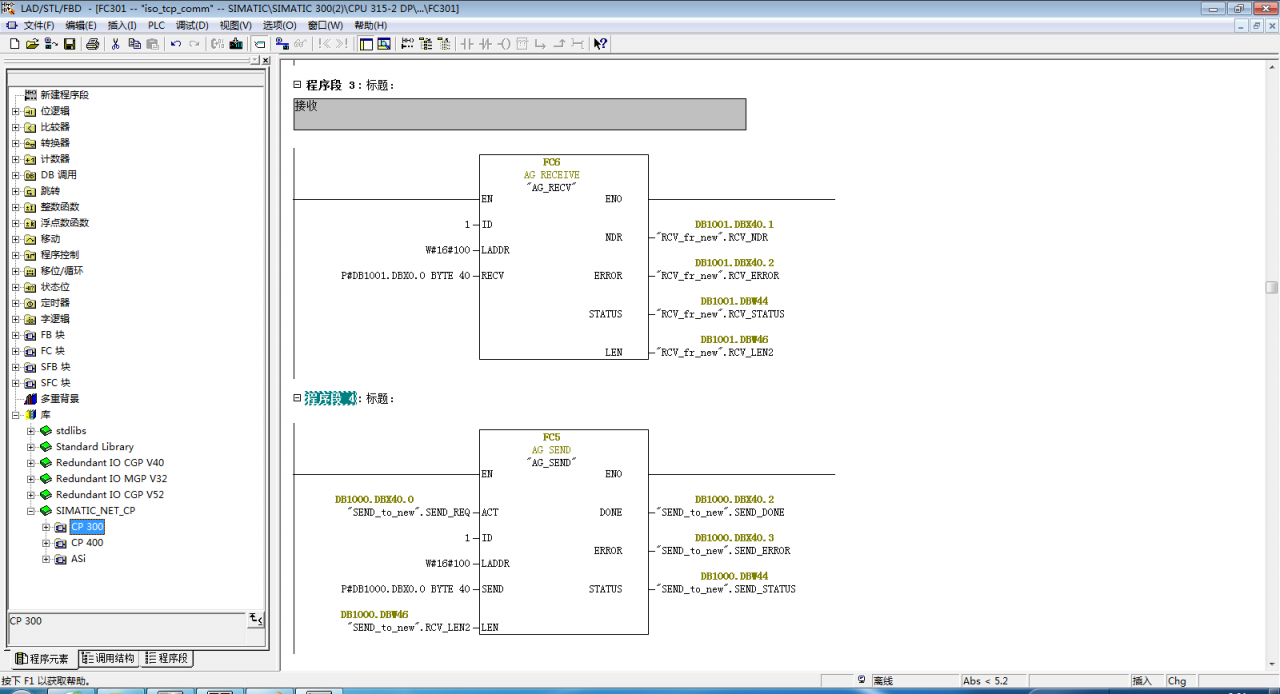Open the PLC menu

pyautogui.click(x=156, y=25)
